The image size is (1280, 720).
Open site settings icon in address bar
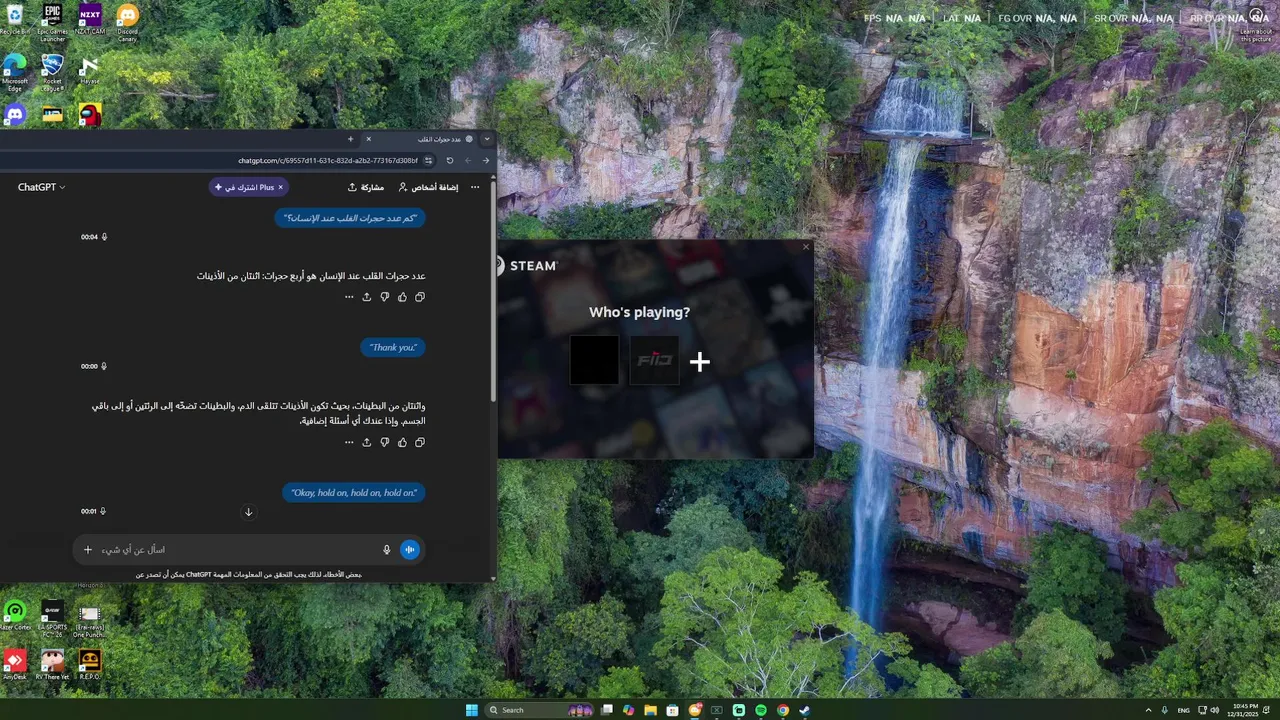coord(429,160)
